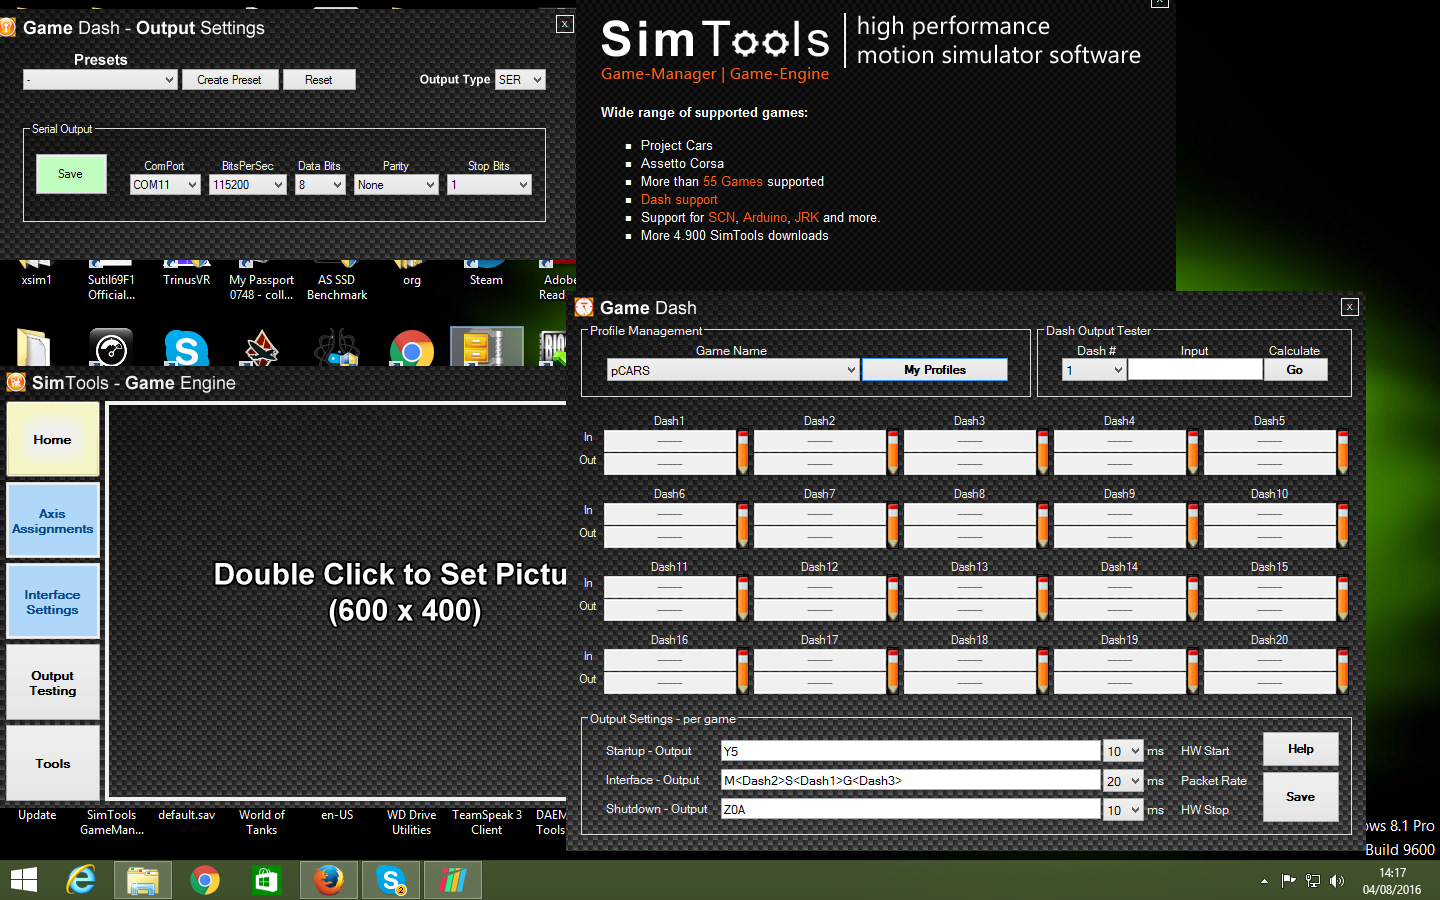Expand the BitsPerSec dropdown showing 115200
The width and height of the screenshot is (1440, 900).
click(x=248, y=184)
